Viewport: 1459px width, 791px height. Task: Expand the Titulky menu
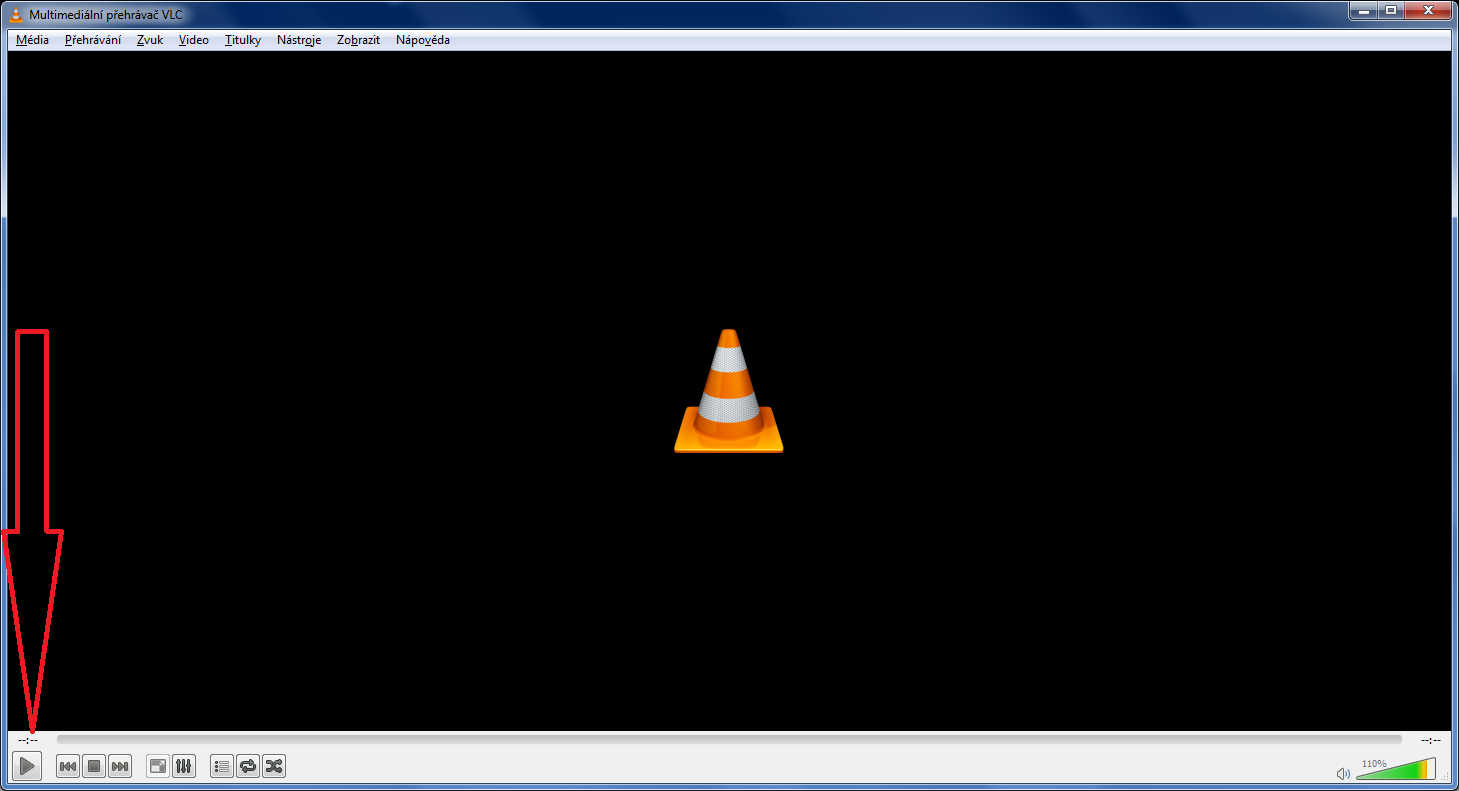click(x=243, y=40)
